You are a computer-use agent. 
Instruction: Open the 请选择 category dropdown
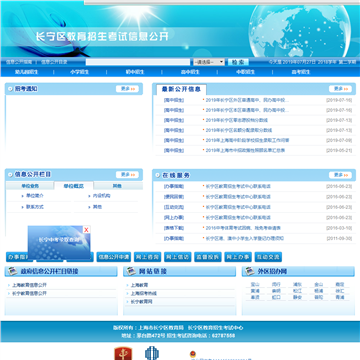[x=209, y=62]
